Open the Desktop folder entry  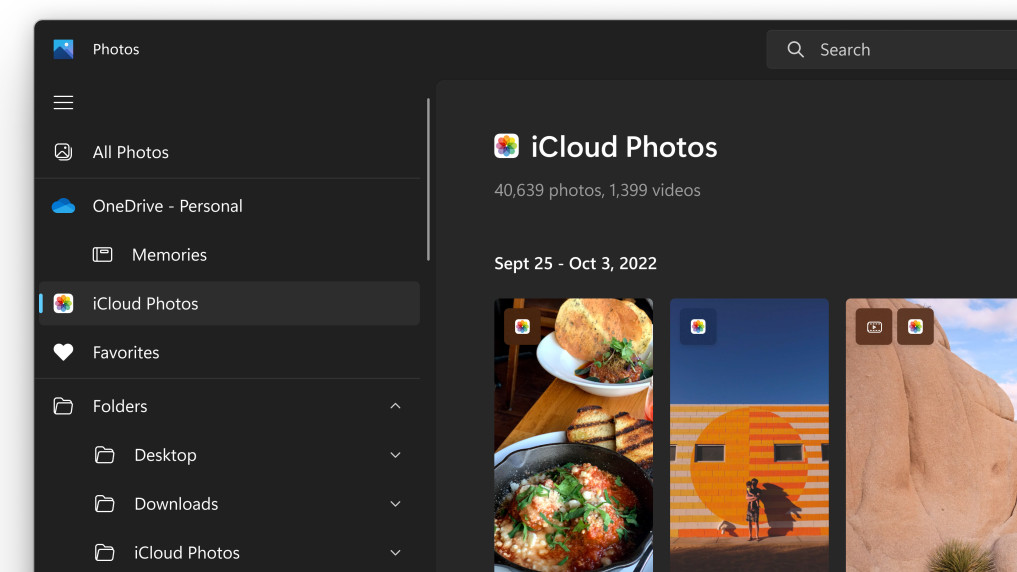point(229,455)
